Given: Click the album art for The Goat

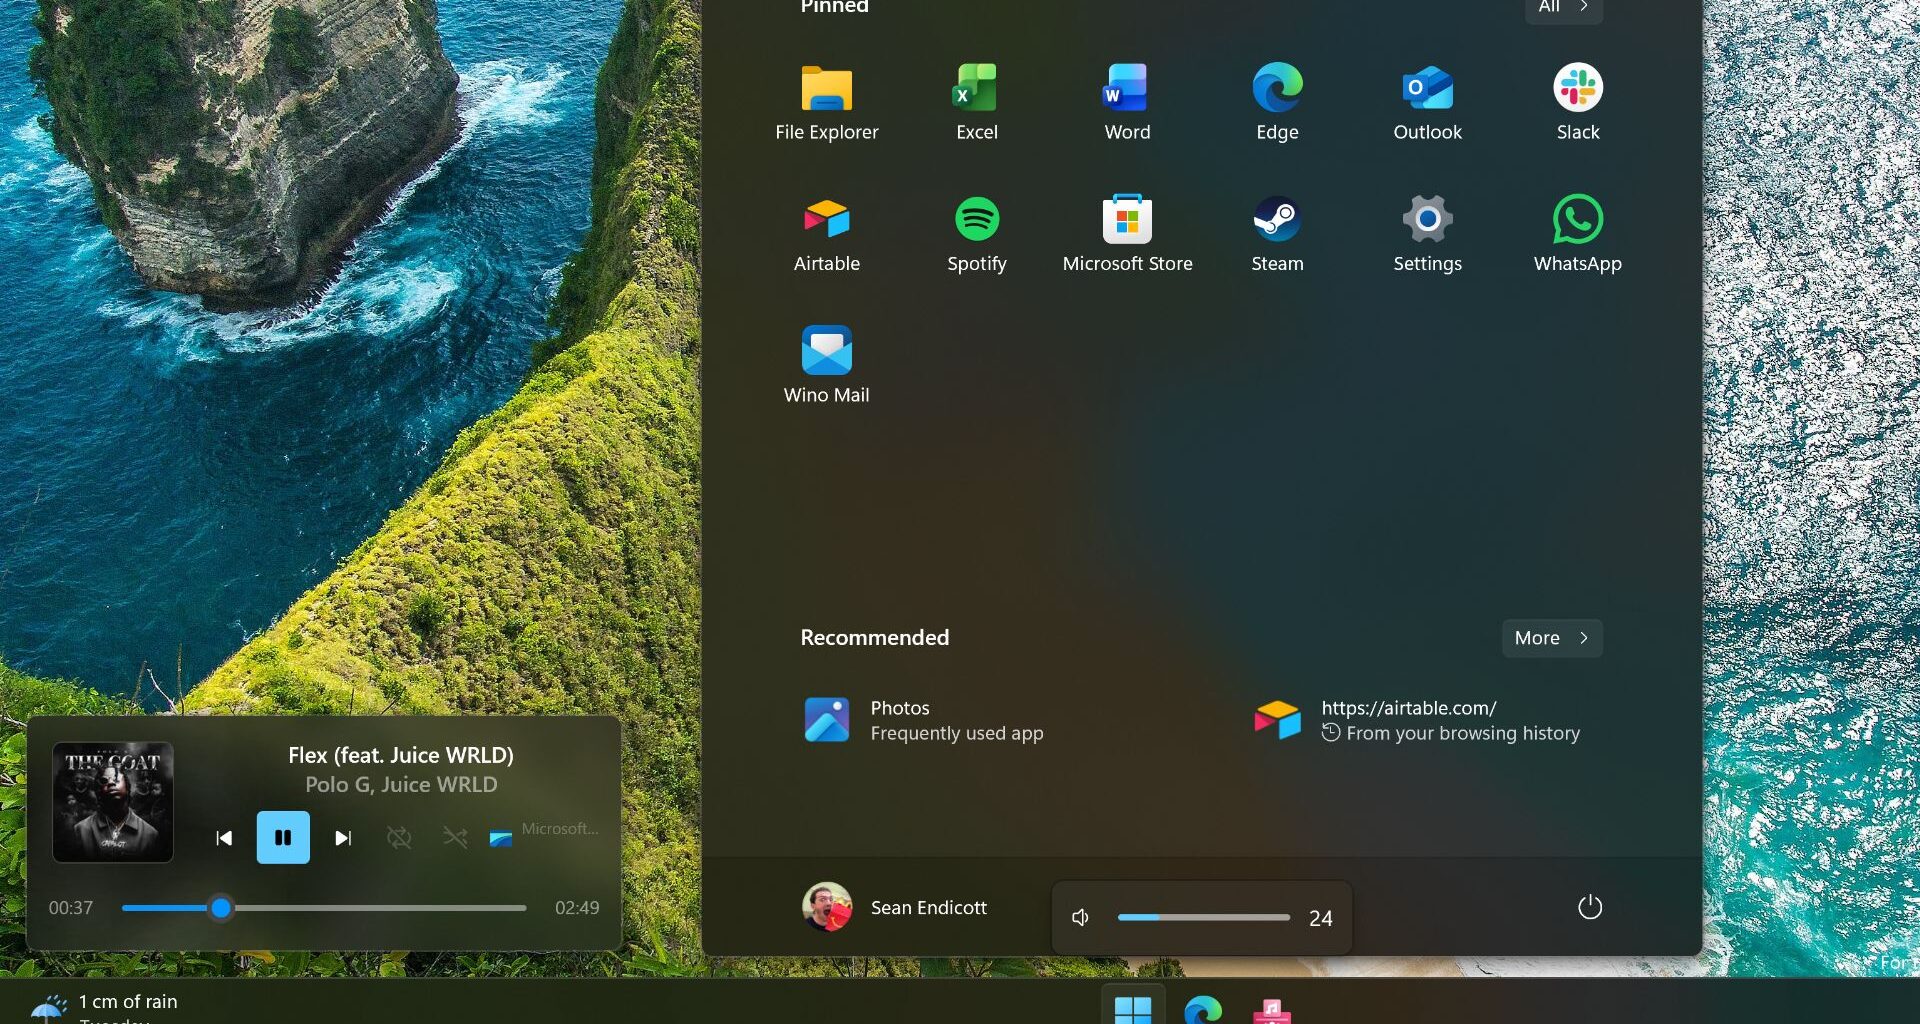Looking at the screenshot, I should (x=112, y=801).
